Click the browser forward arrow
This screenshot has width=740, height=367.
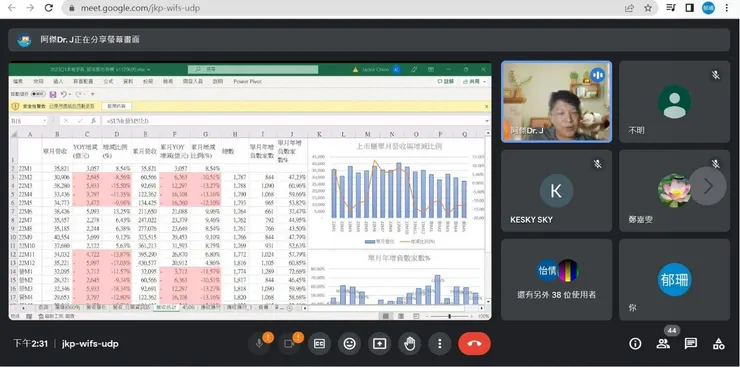pos(30,8)
